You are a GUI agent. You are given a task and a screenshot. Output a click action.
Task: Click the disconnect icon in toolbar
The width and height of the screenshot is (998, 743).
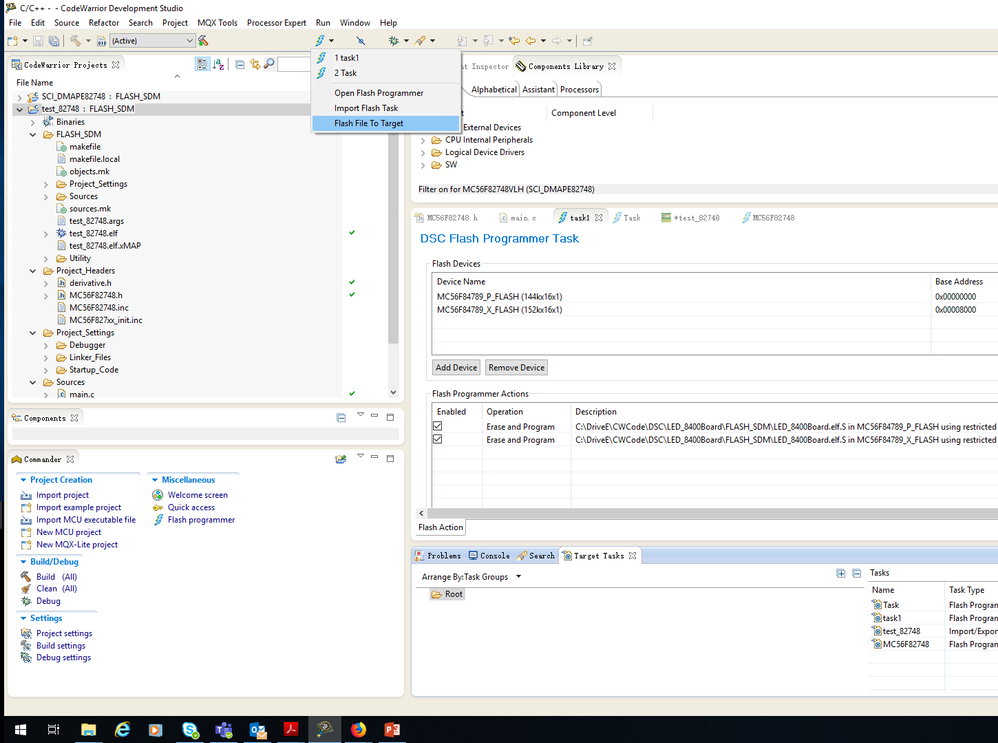pyautogui.click(x=360, y=41)
